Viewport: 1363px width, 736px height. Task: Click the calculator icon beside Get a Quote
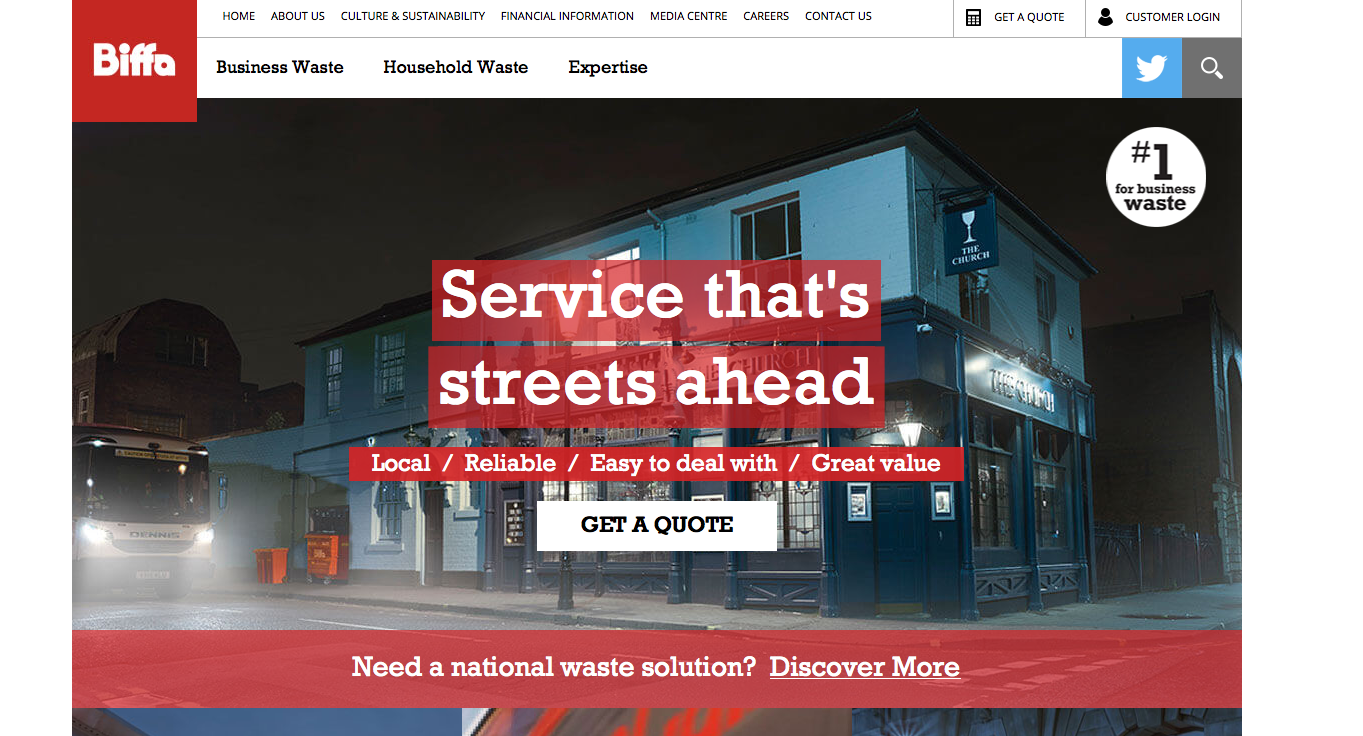pos(973,17)
